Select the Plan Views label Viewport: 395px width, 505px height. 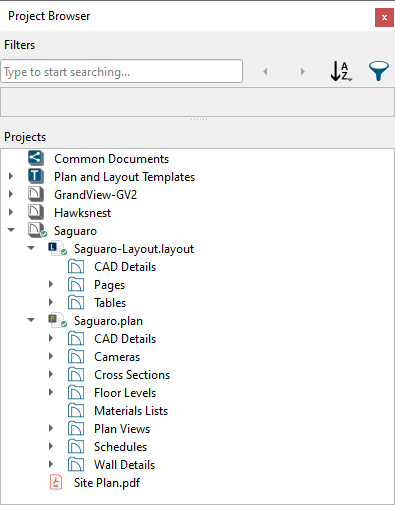[122, 429]
